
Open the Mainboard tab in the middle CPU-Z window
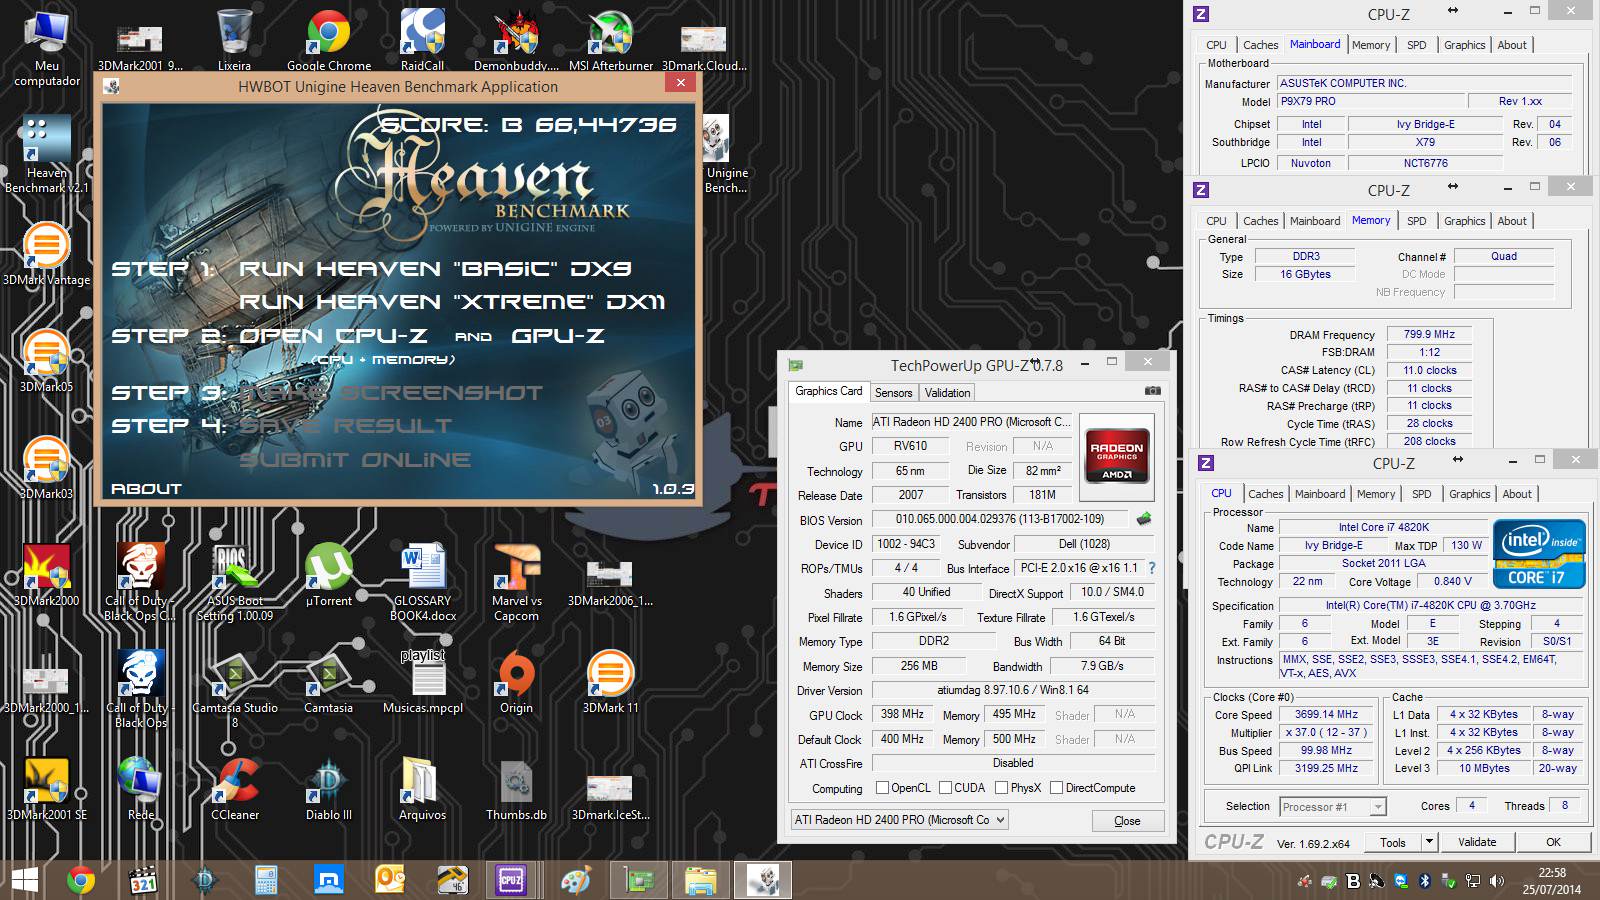click(x=1315, y=221)
